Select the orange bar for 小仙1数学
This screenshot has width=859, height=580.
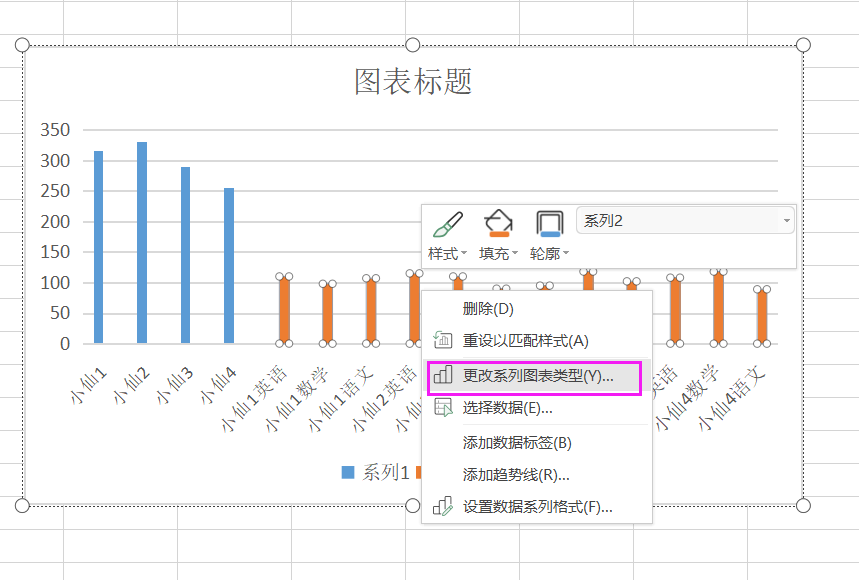(x=328, y=314)
